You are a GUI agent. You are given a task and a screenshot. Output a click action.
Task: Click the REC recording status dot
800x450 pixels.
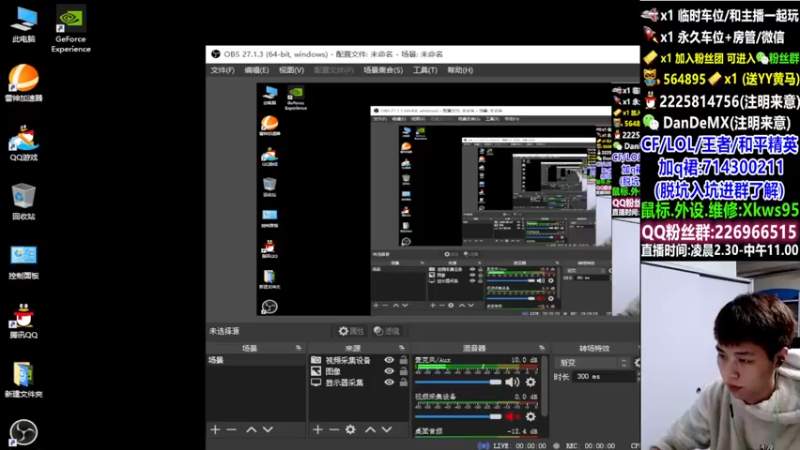point(556,445)
